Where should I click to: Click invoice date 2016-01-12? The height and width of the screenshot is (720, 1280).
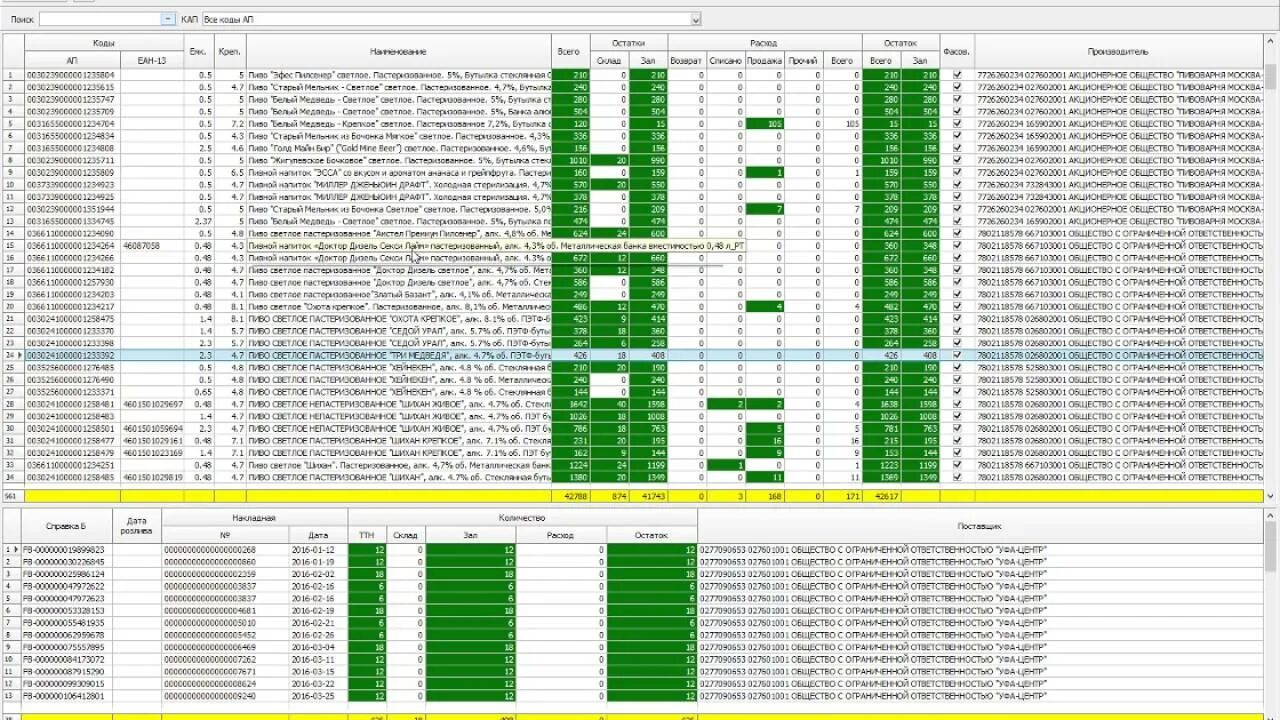point(318,550)
